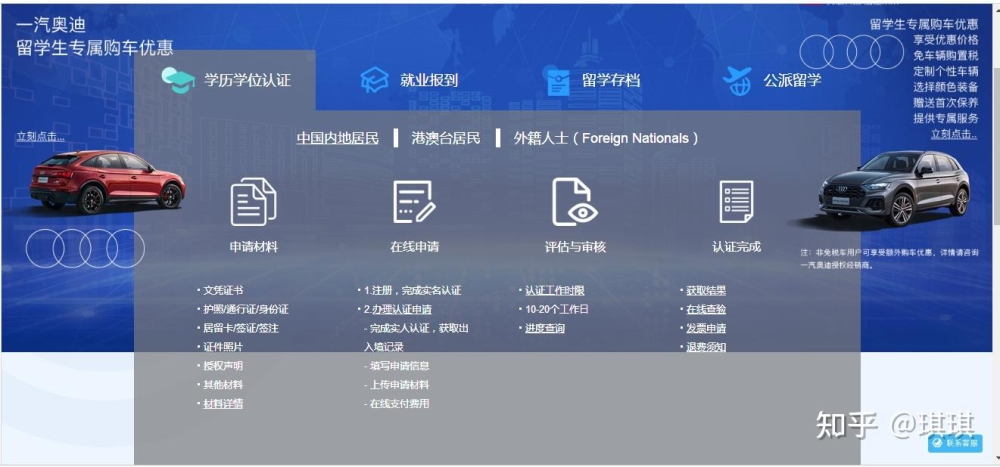Image resolution: width=1000 pixels, height=467 pixels.
Task: Select 外籍人士 (Foreign Nationals)
Action: point(606,138)
